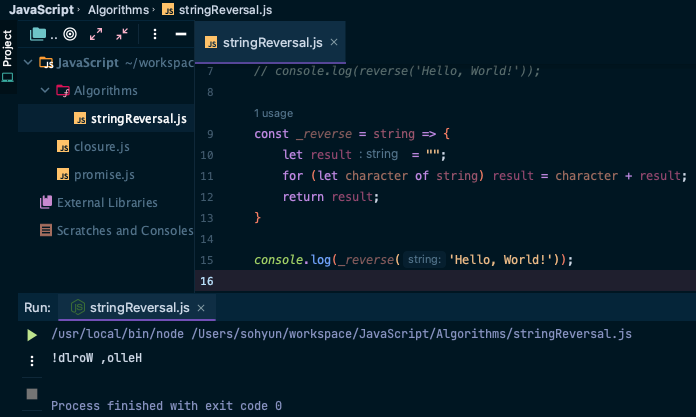Select the Algorithms folder in tree

(107, 91)
